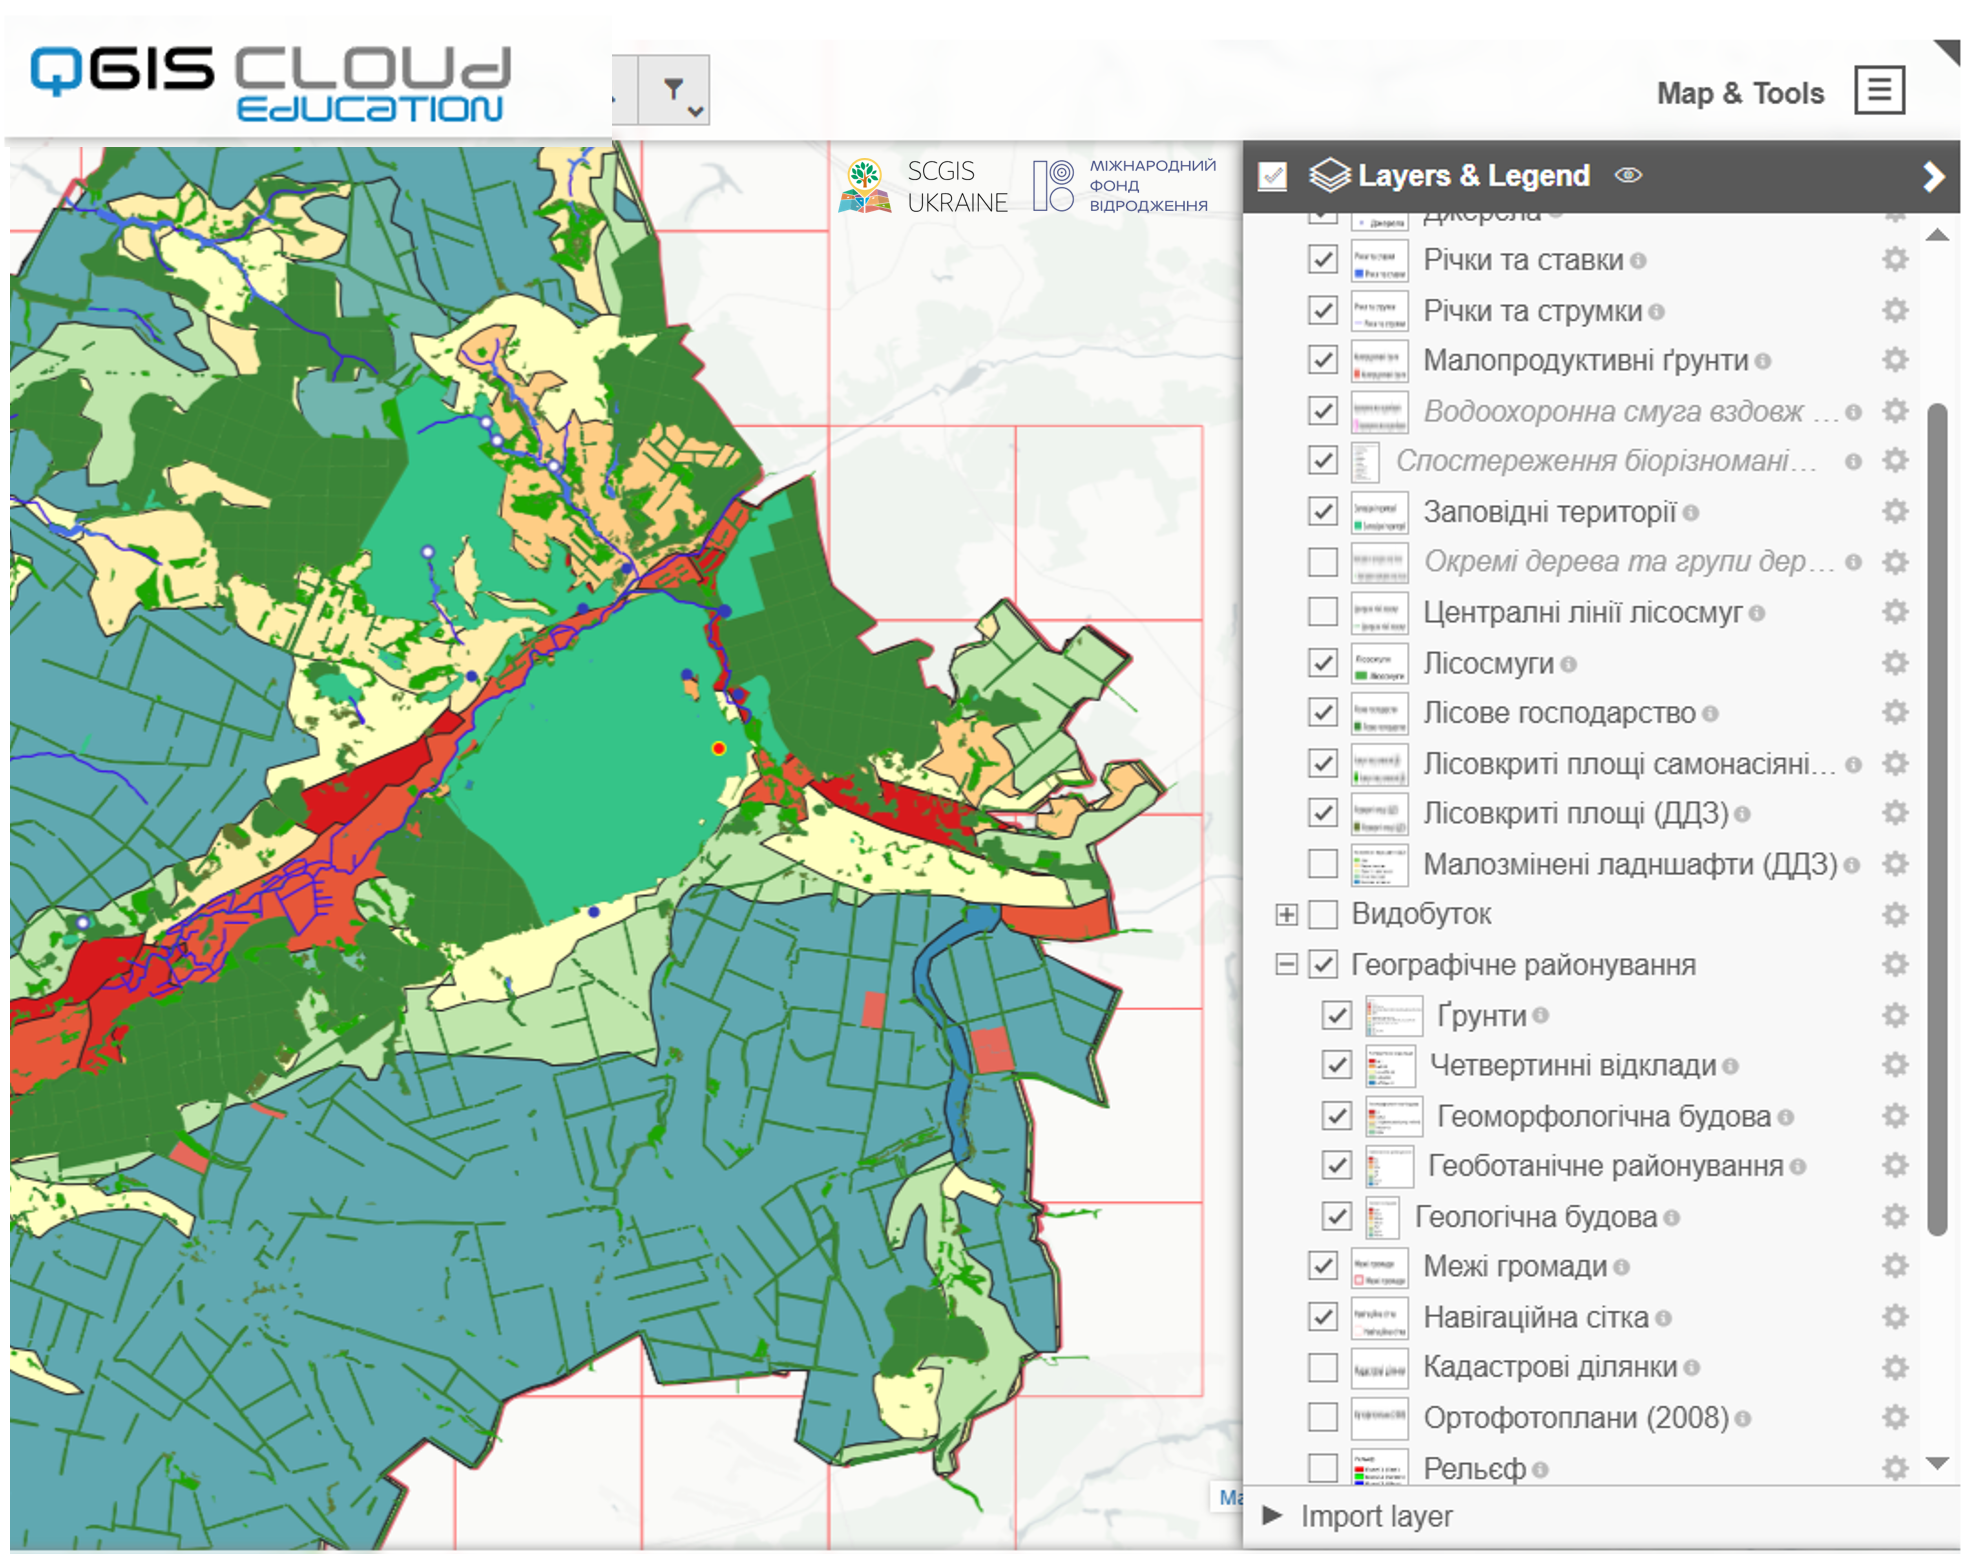This screenshot has height=1554, width=1964.
Task: Click the Layers & Legend stack icon
Action: (x=1329, y=176)
